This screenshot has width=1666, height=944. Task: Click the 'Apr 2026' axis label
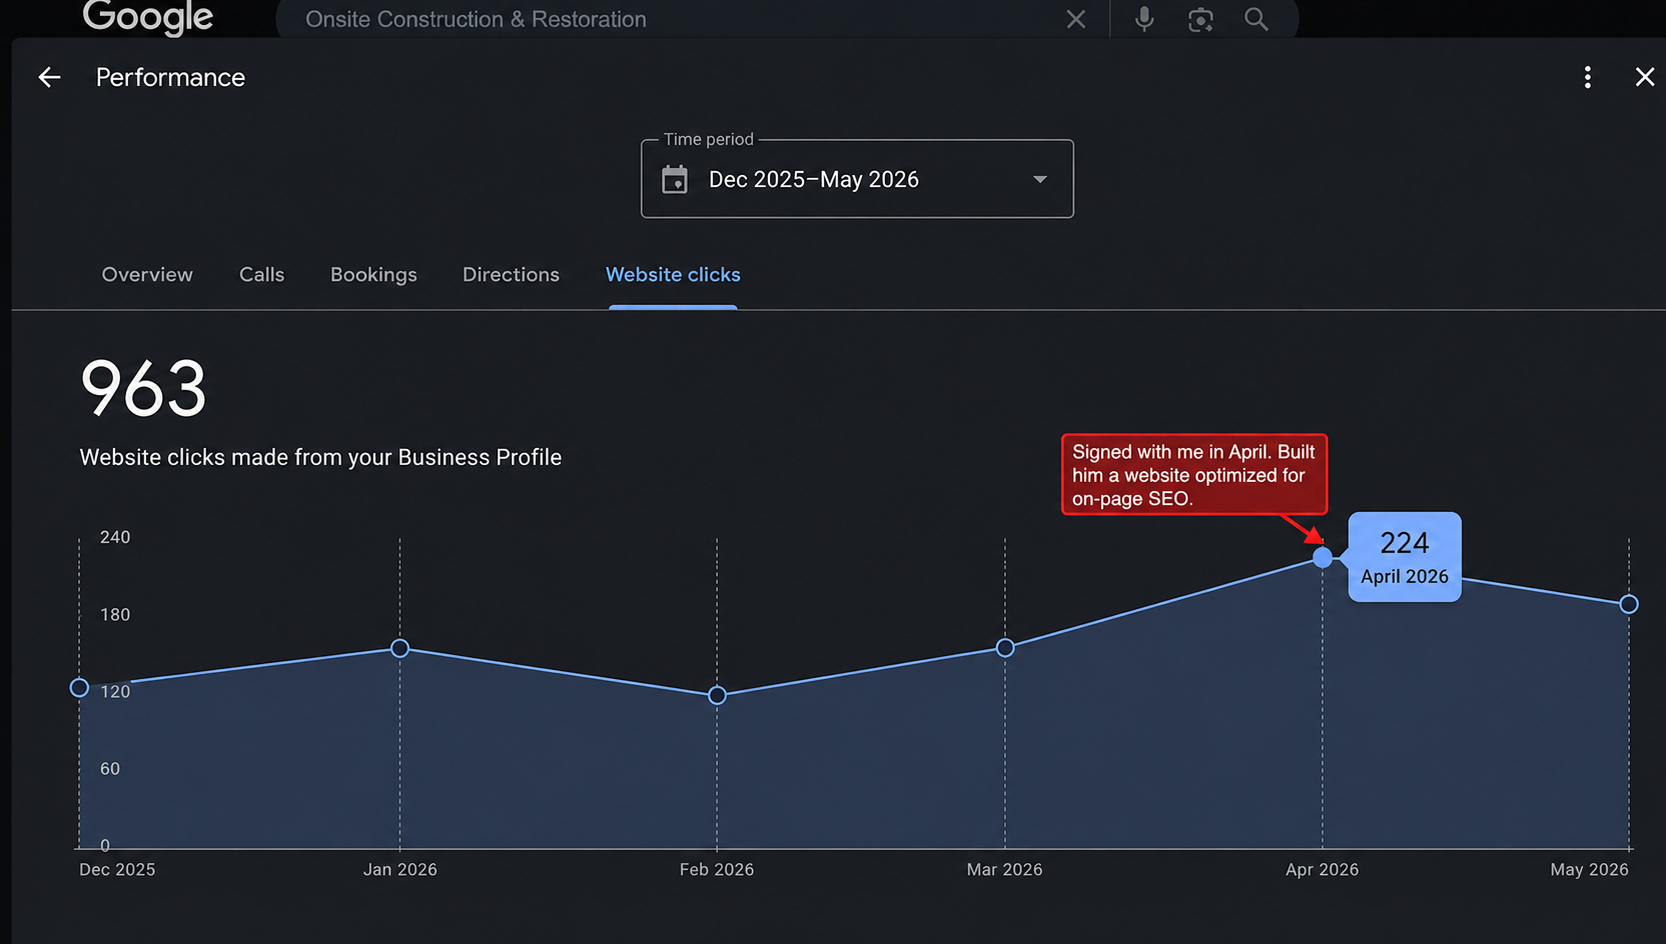point(1322,869)
